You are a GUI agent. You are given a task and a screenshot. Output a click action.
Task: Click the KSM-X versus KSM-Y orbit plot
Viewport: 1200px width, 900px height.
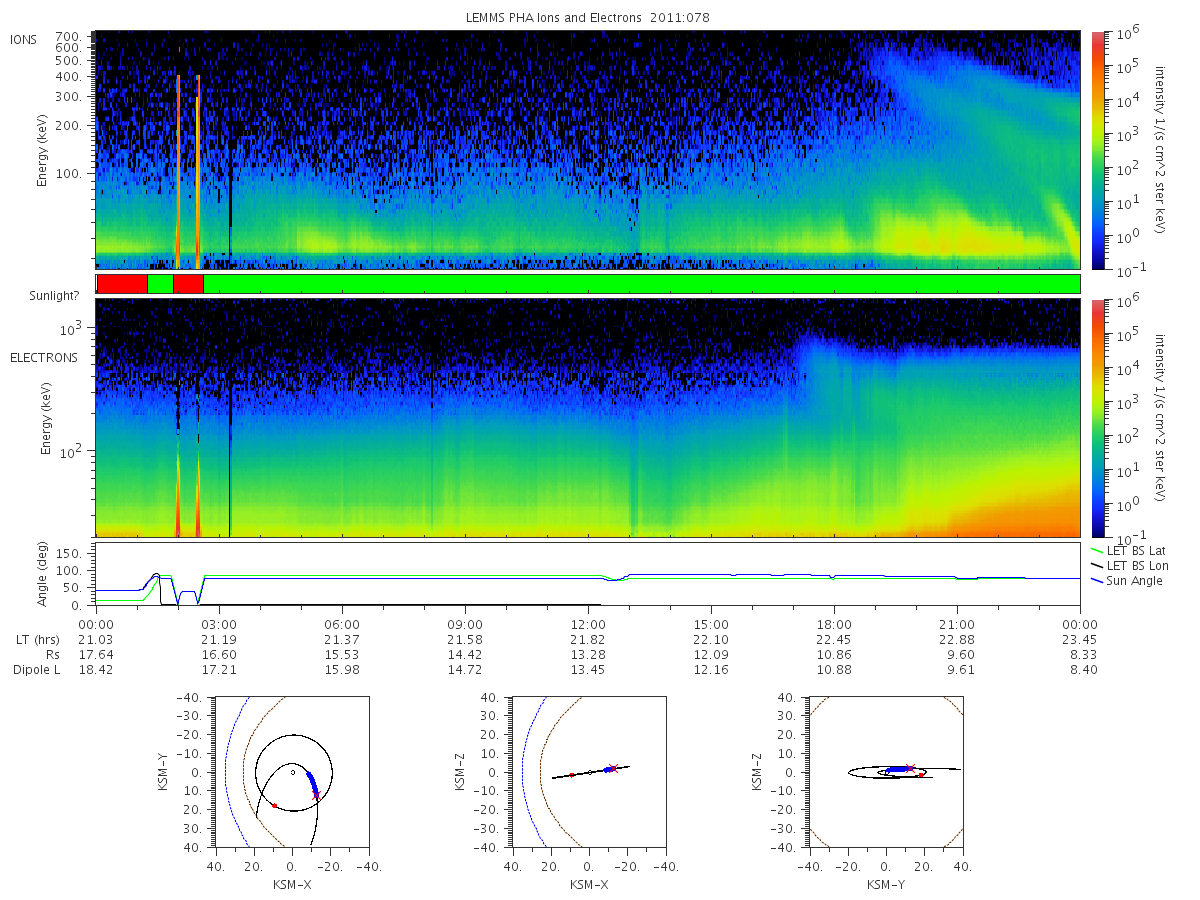[291, 772]
